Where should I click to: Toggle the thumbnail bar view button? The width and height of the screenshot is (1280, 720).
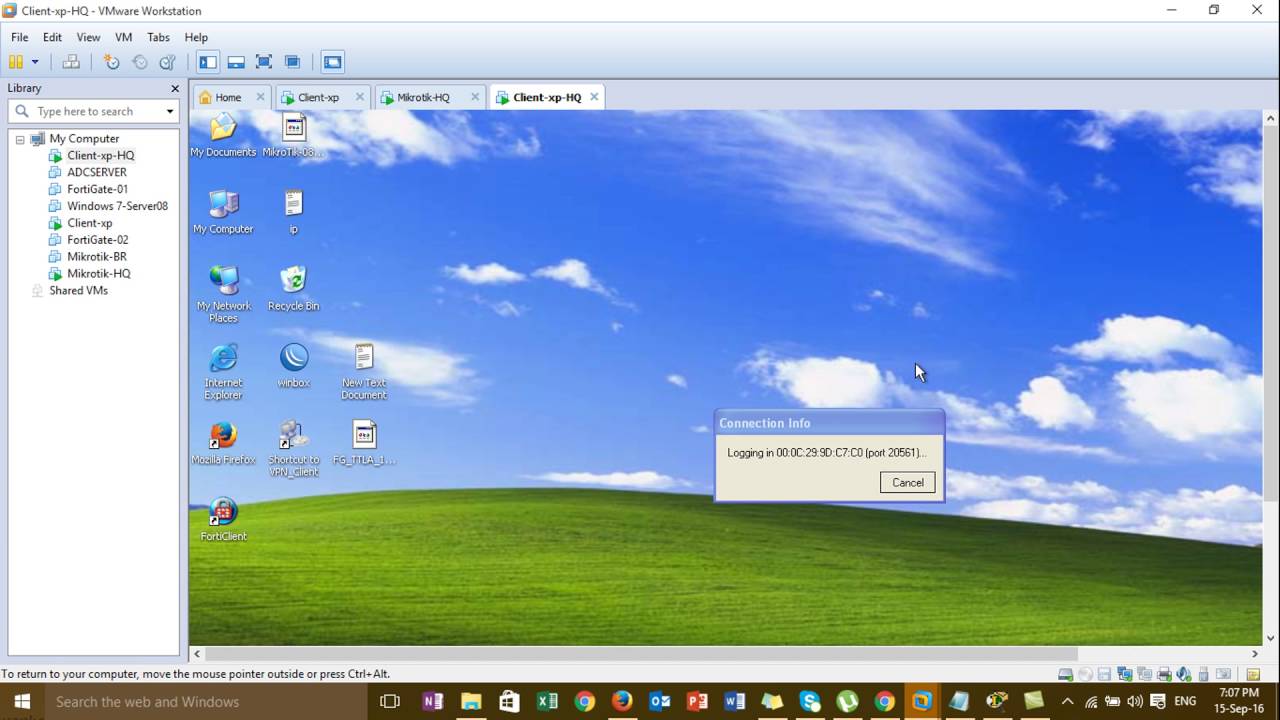pos(236,62)
